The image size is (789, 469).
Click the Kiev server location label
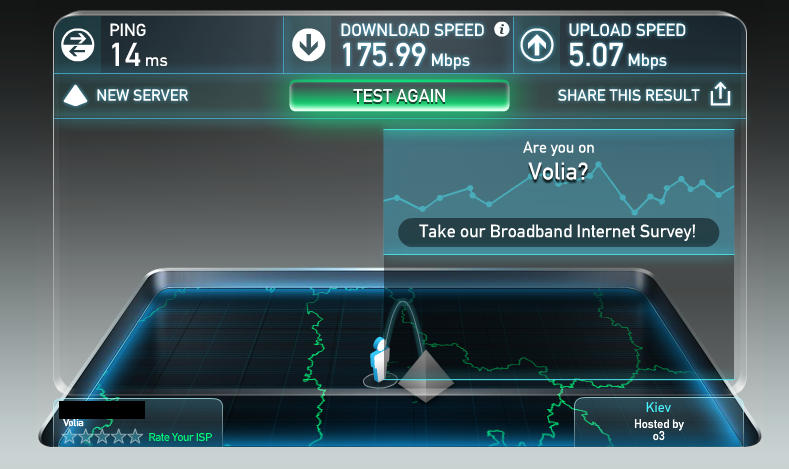coord(658,407)
